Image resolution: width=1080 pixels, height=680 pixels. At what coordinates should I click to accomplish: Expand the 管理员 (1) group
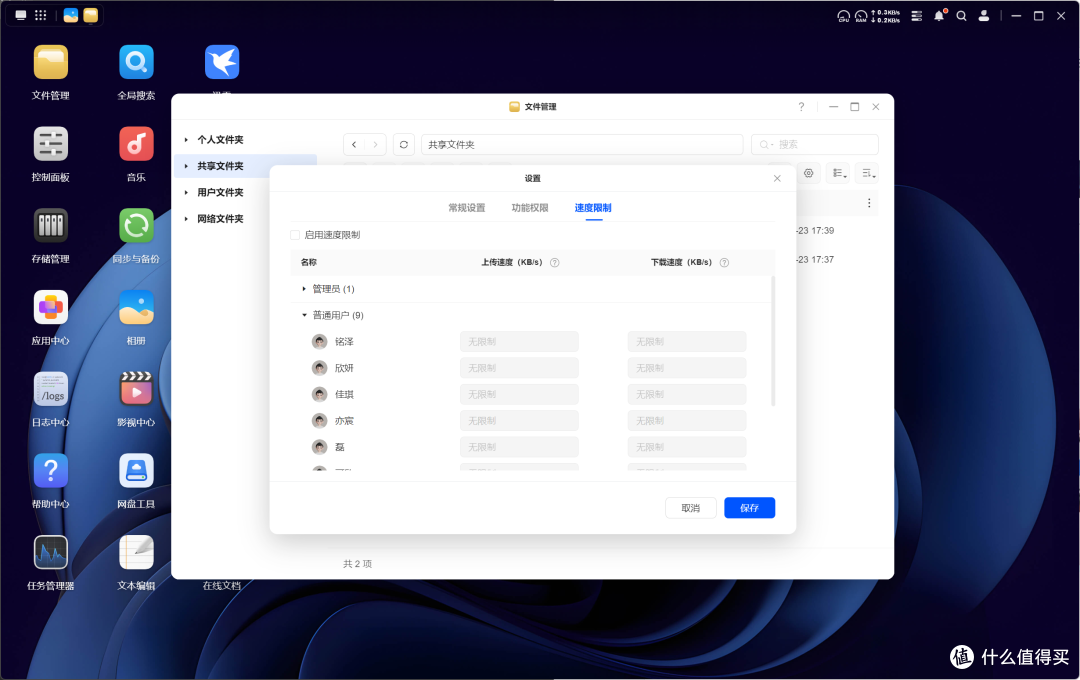coord(304,289)
